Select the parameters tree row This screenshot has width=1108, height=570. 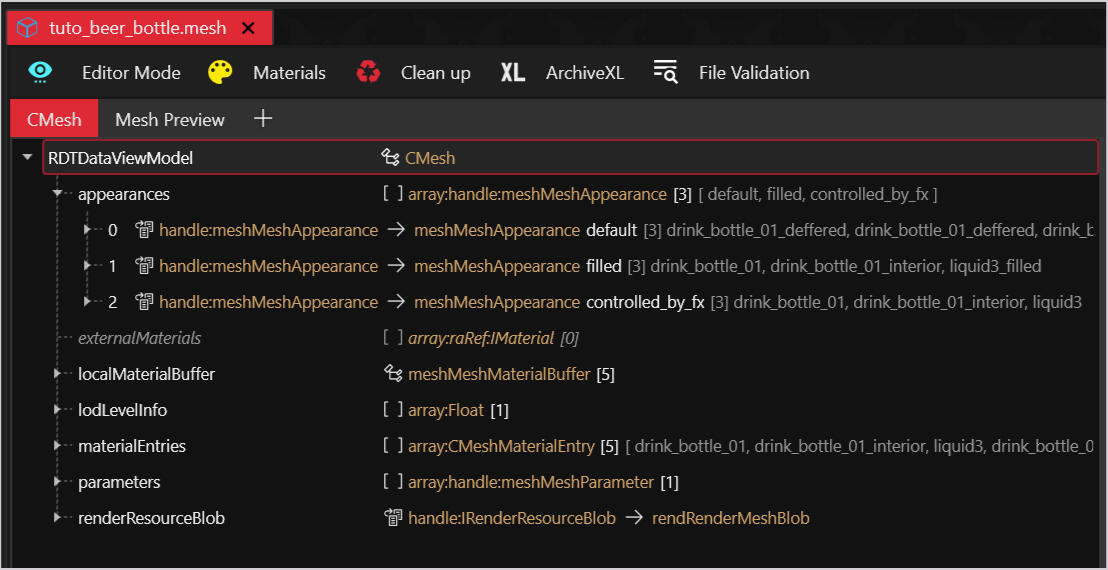pos(119,482)
